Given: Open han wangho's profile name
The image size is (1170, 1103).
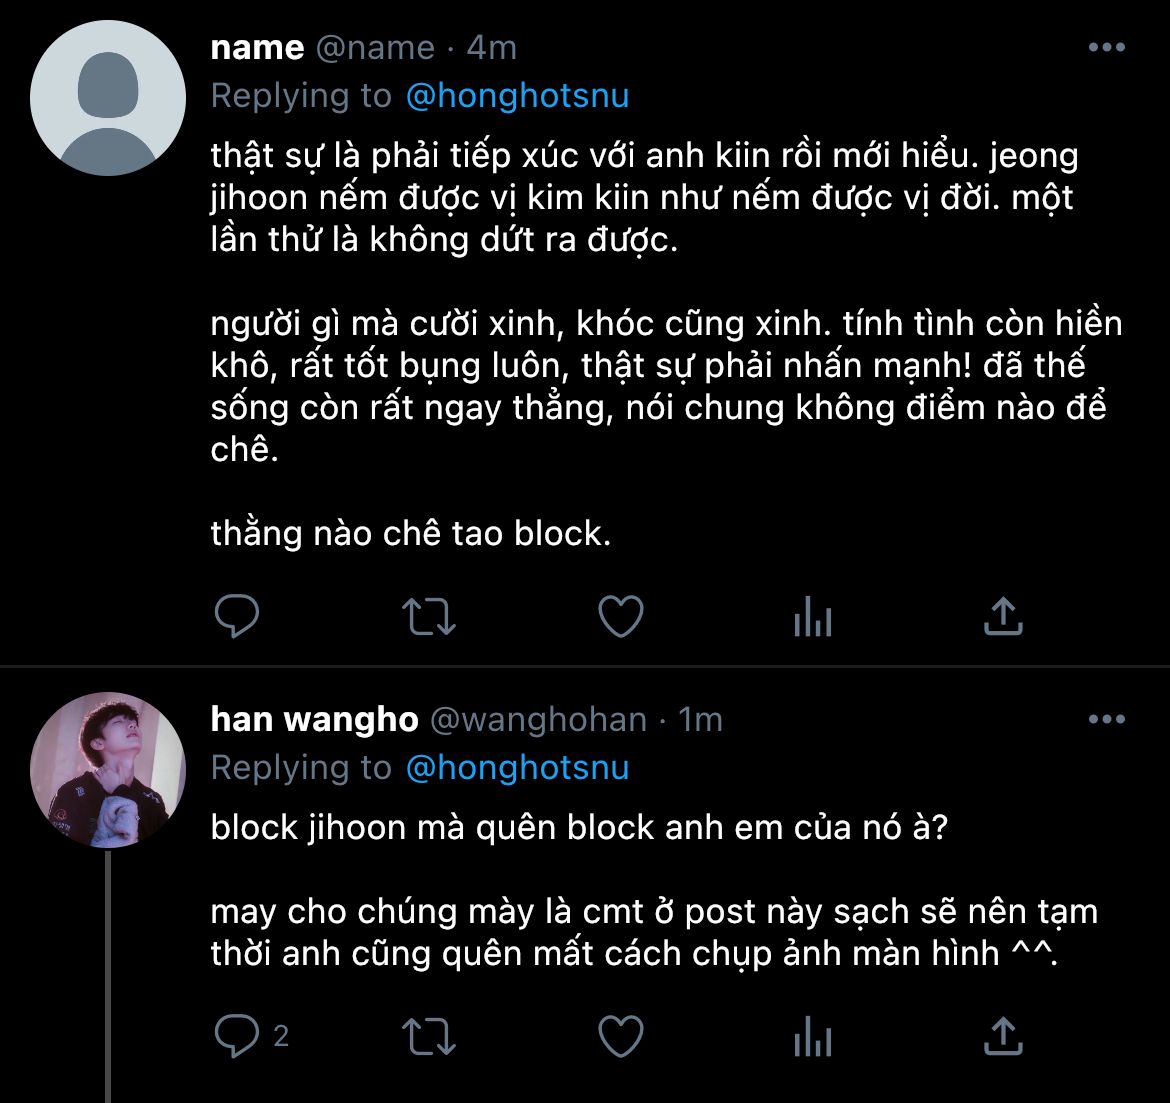Looking at the screenshot, I should [314, 720].
